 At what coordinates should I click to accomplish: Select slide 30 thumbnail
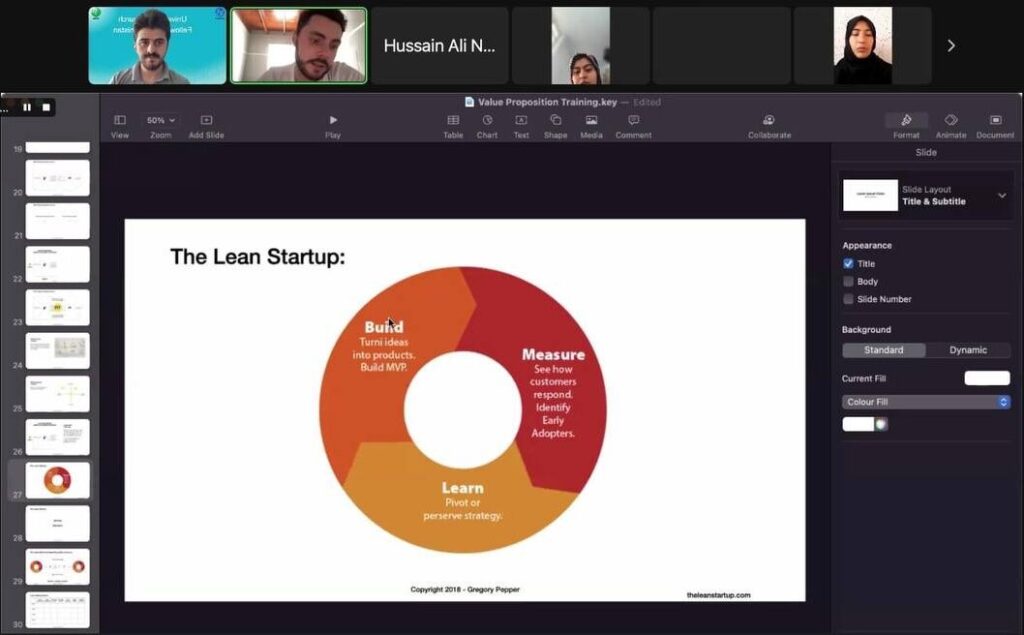pos(57,610)
